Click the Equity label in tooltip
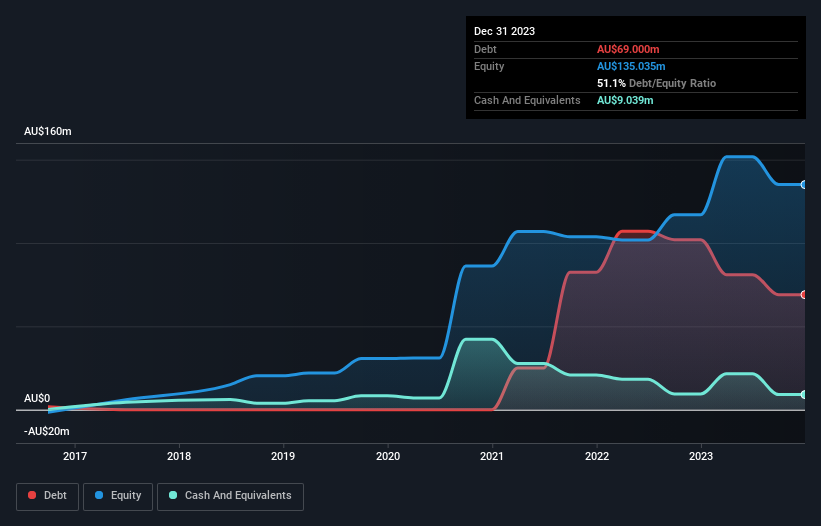 (489, 66)
